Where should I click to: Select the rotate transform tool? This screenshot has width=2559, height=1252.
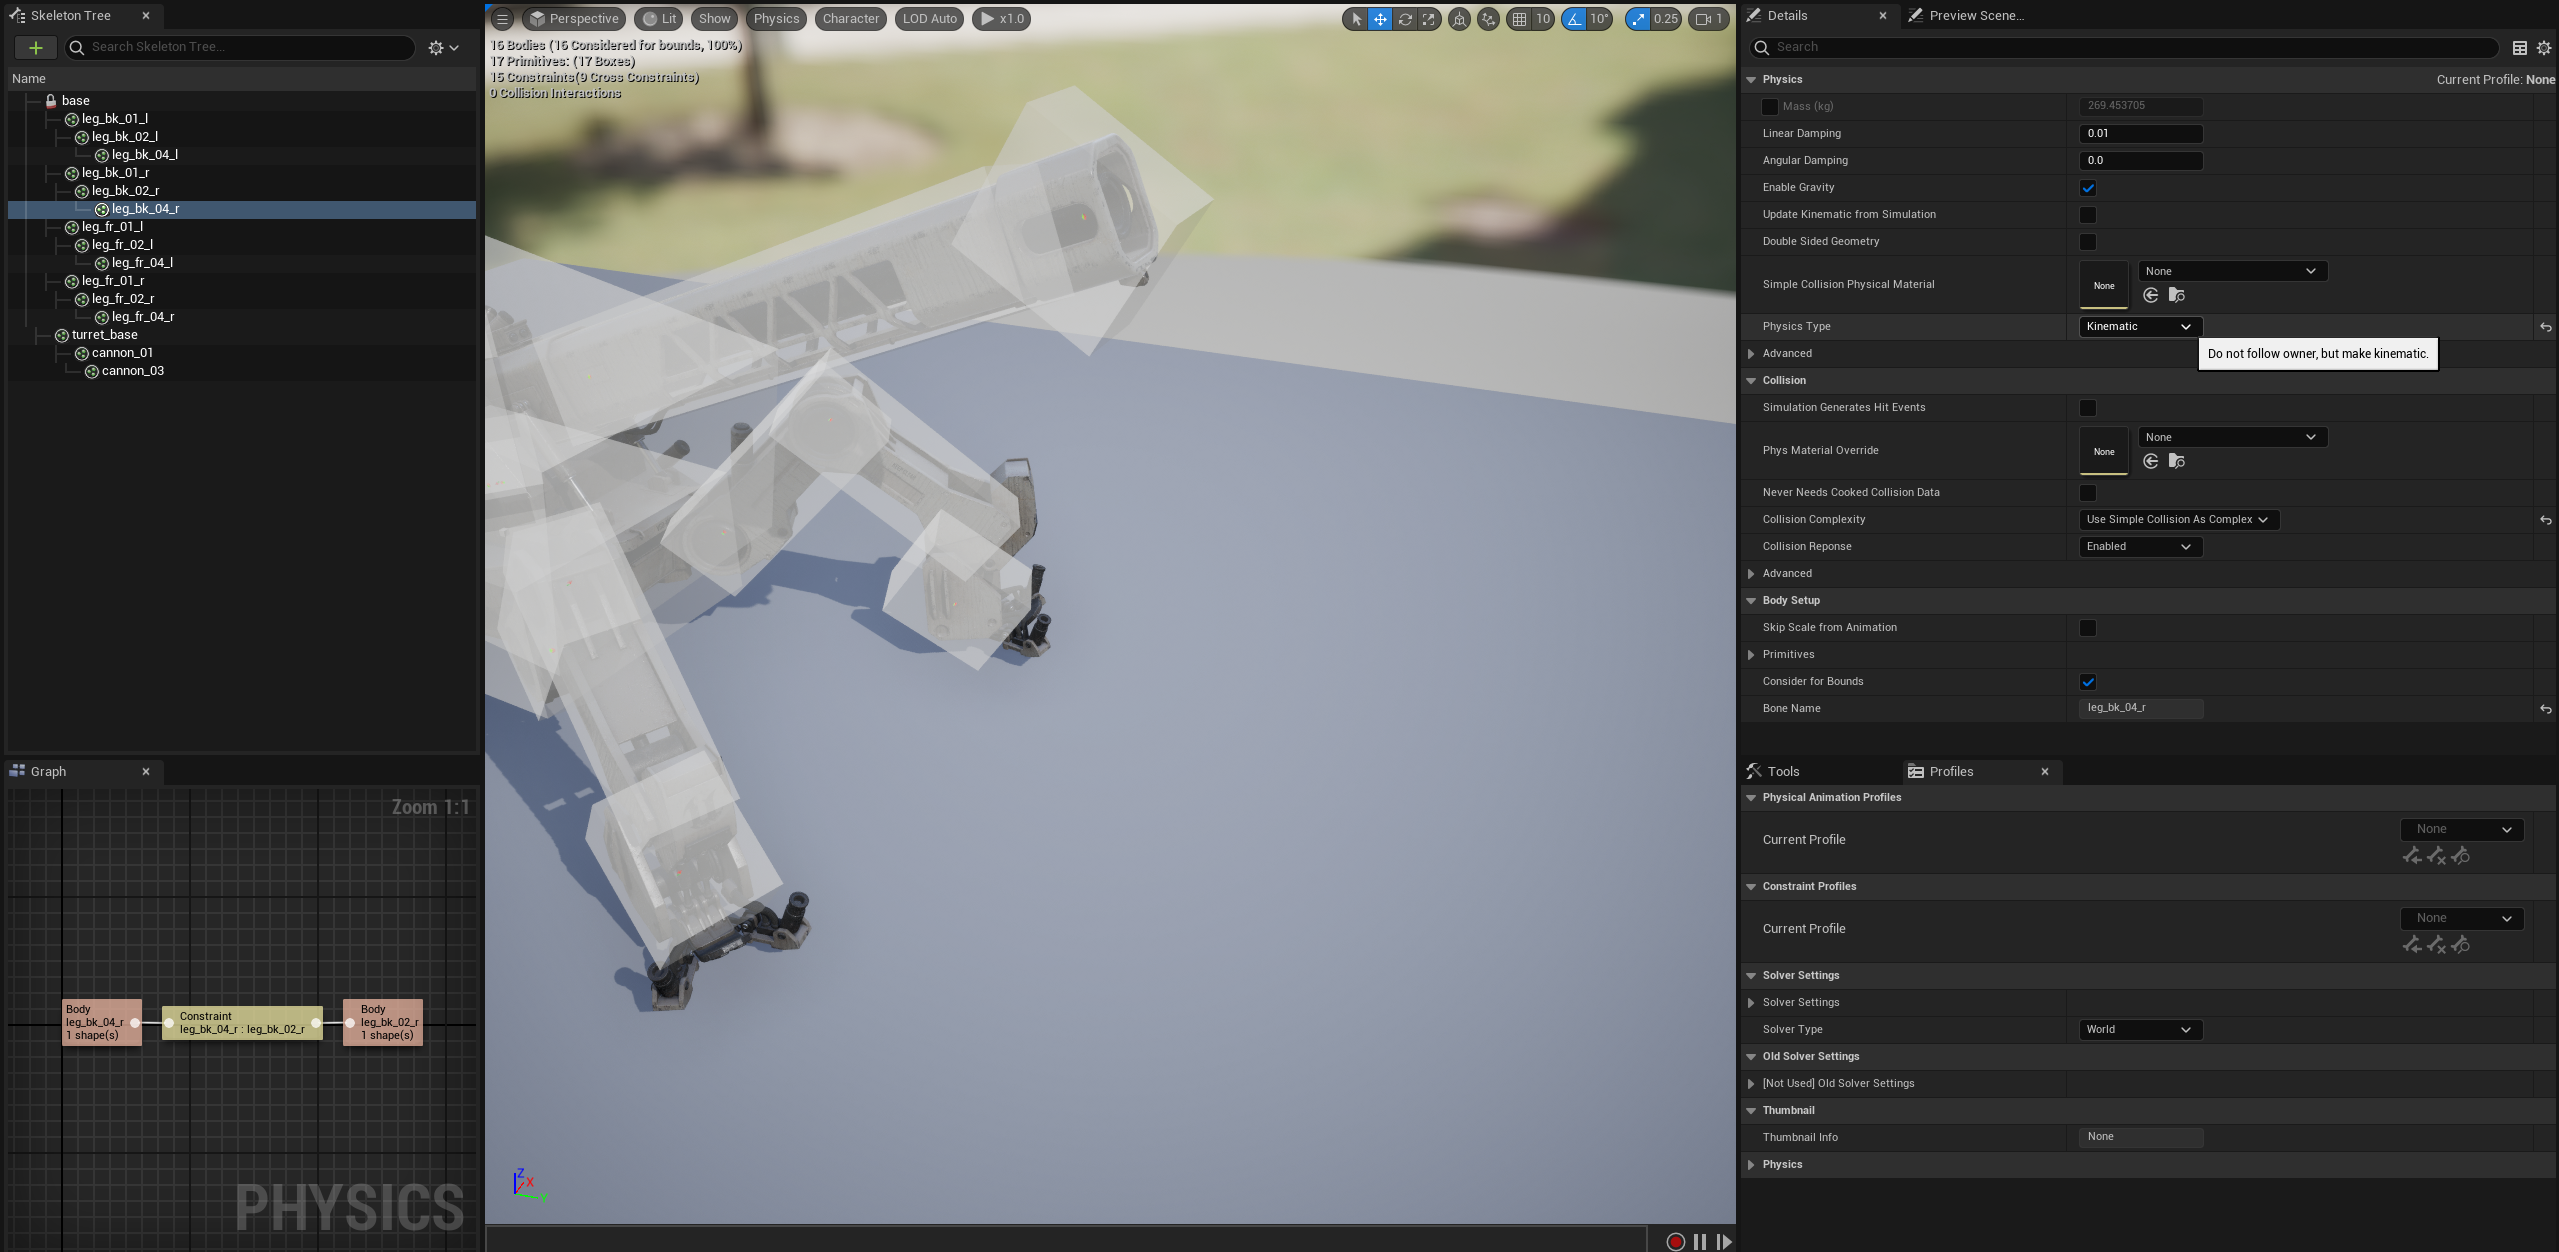tap(1405, 19)
